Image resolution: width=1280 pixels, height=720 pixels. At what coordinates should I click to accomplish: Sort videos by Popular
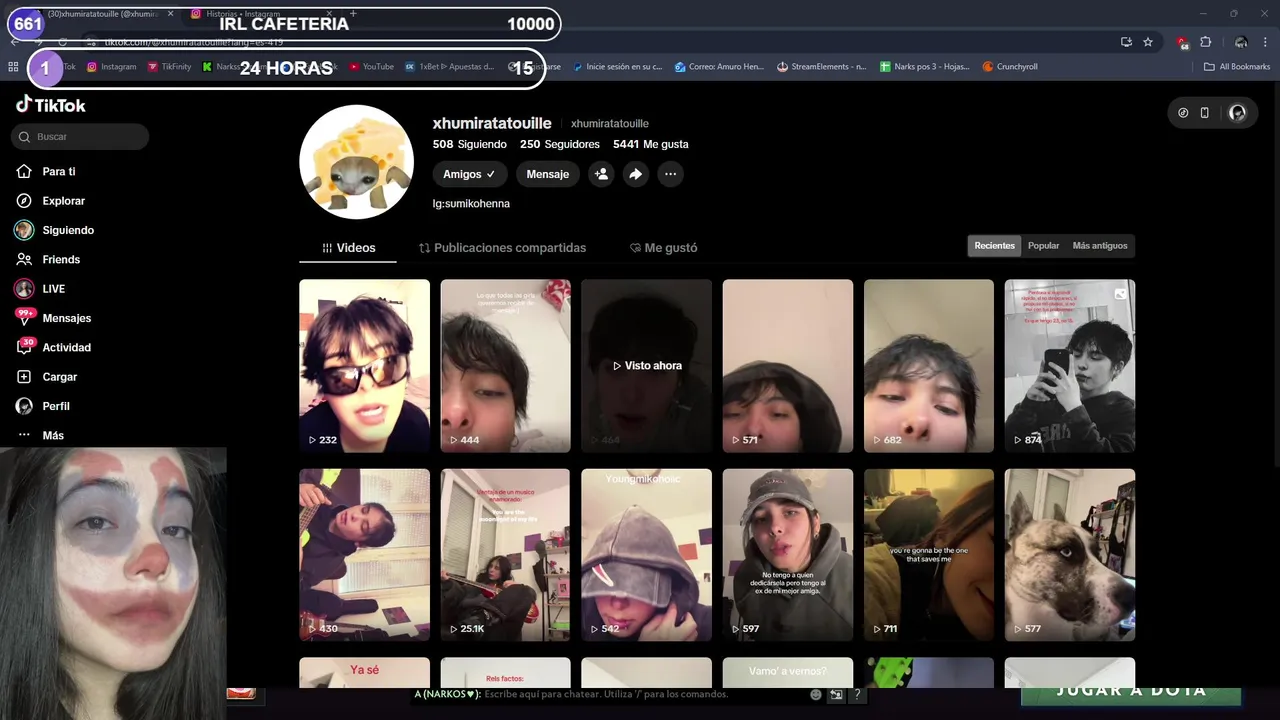point(1043,246)
